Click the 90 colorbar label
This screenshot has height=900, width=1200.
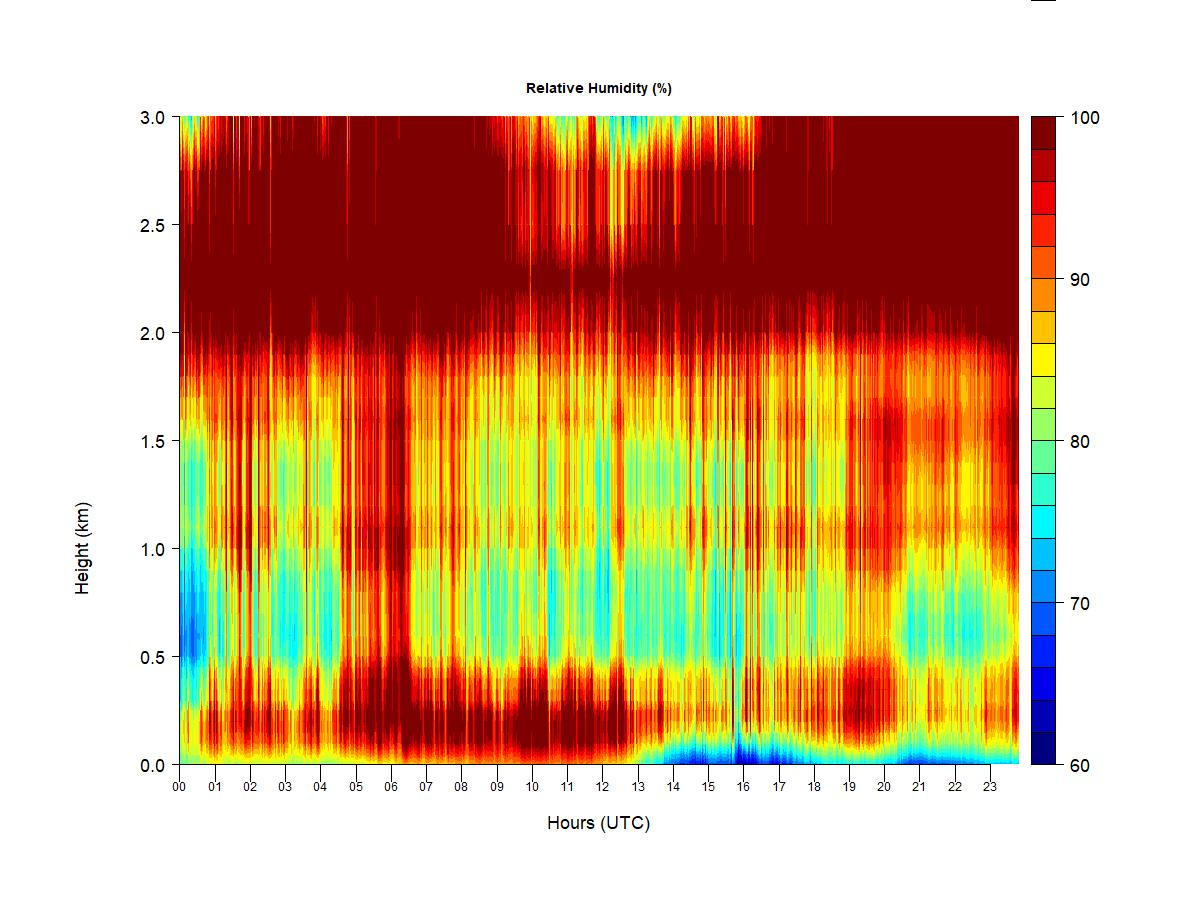[1081, 280]
